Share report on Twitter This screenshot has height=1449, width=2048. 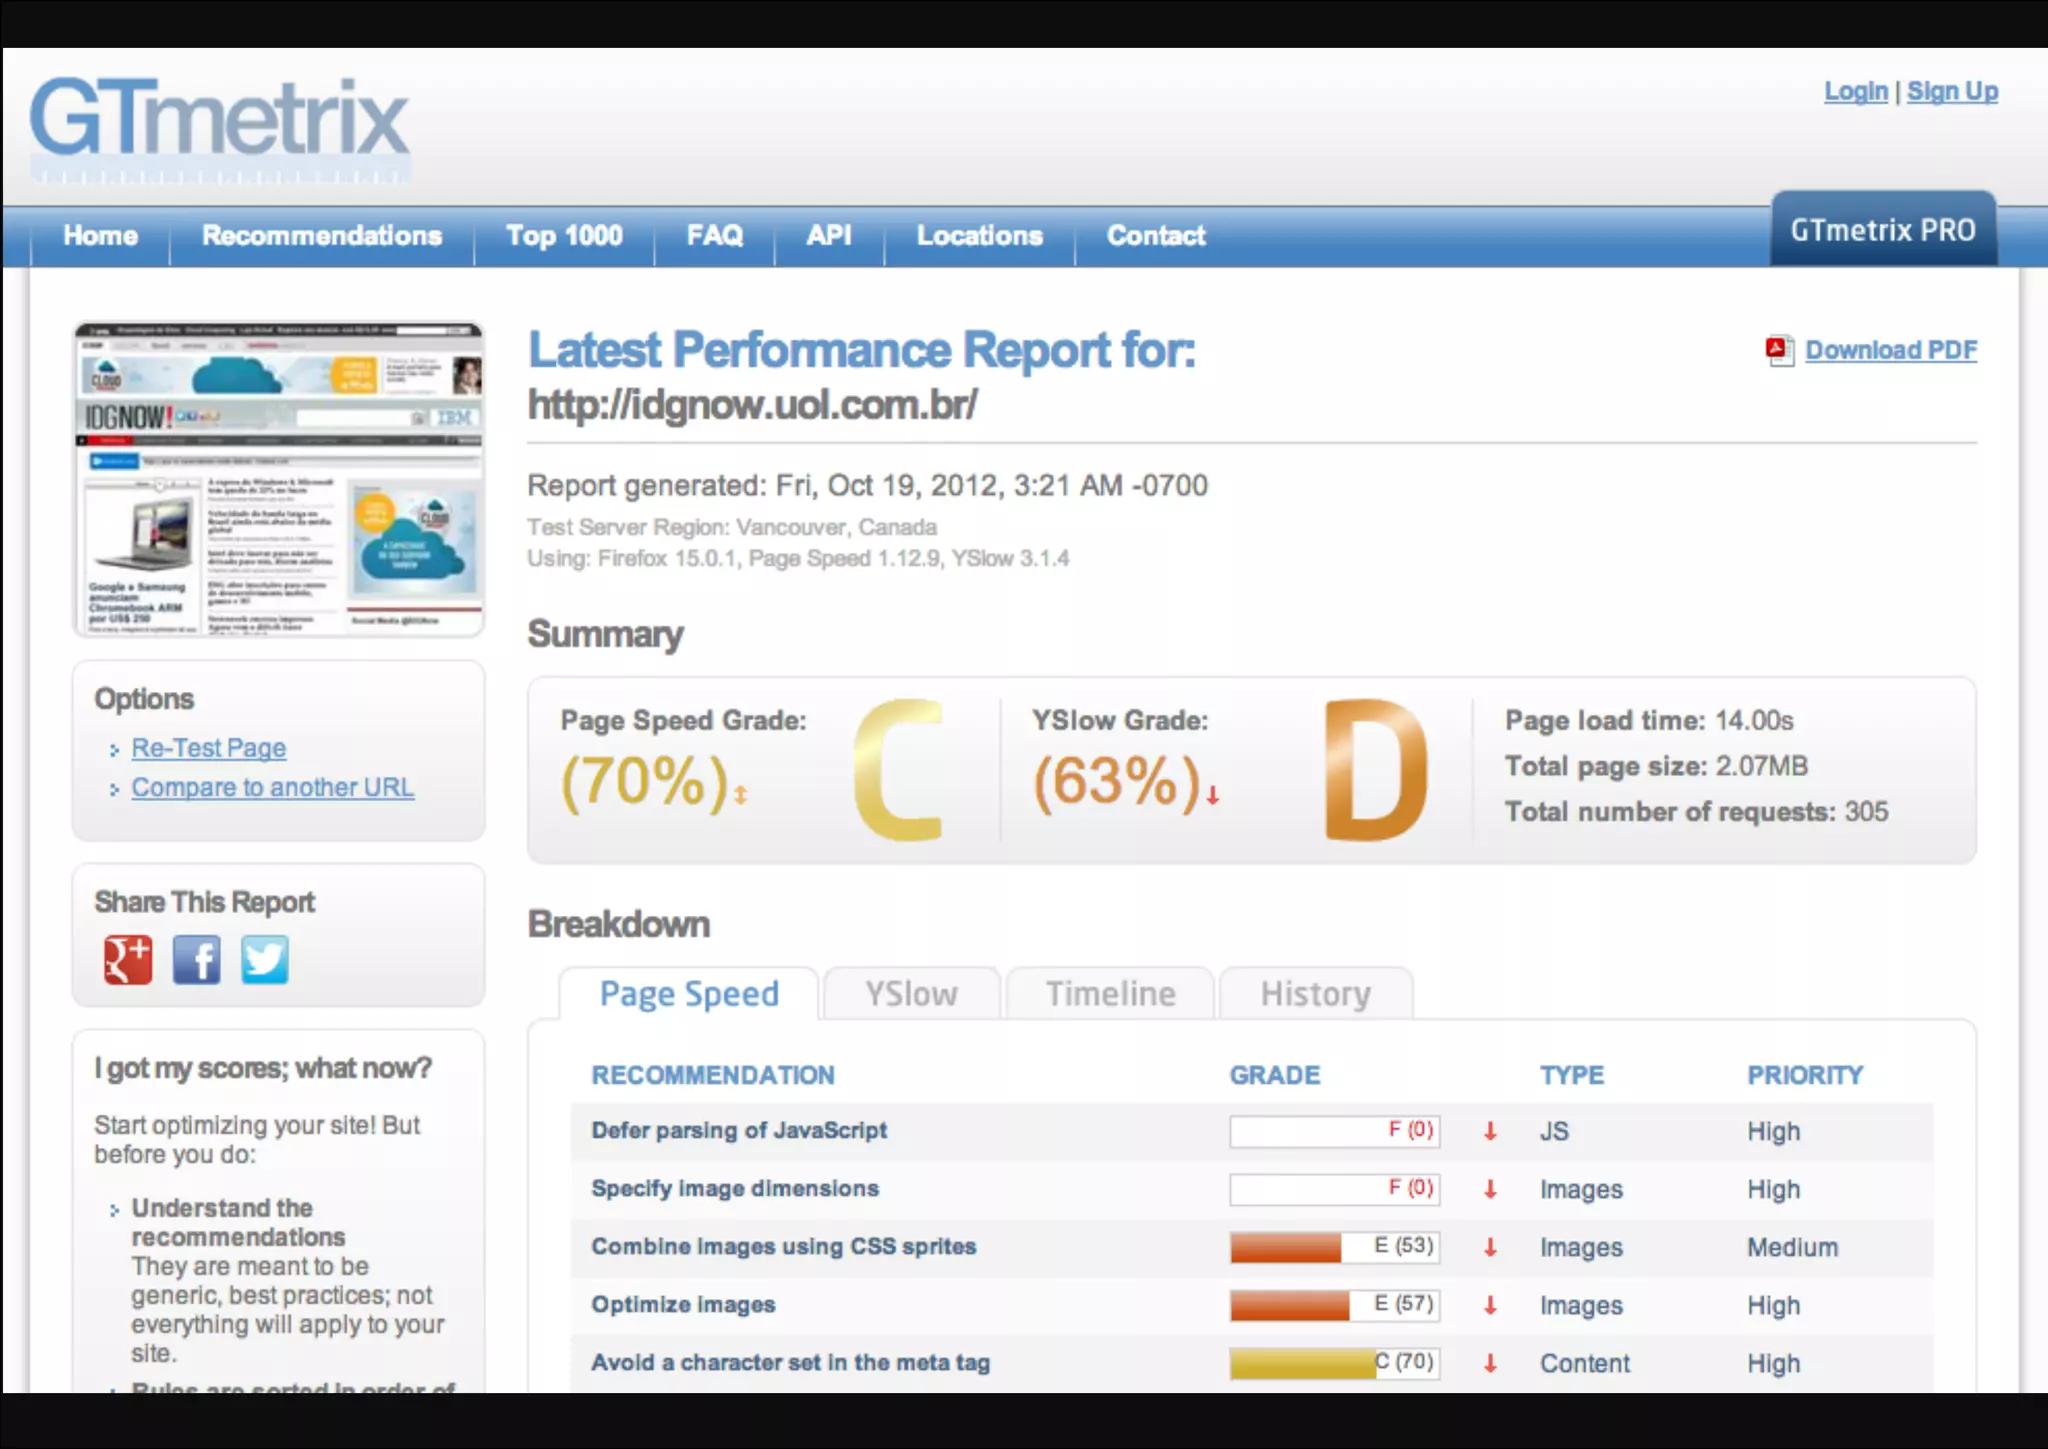265,960
